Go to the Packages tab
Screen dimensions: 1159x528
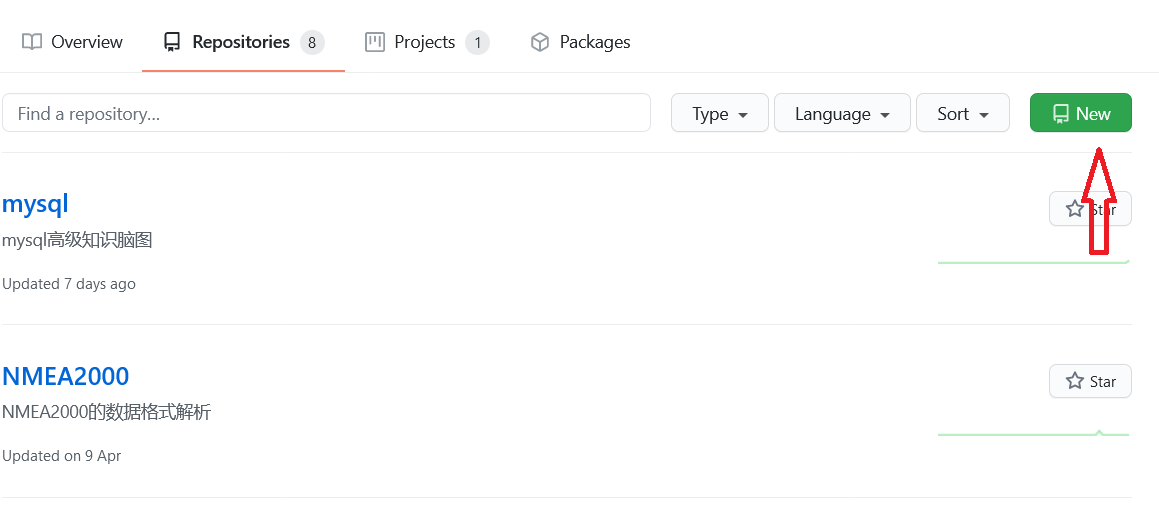pos(581,42)
